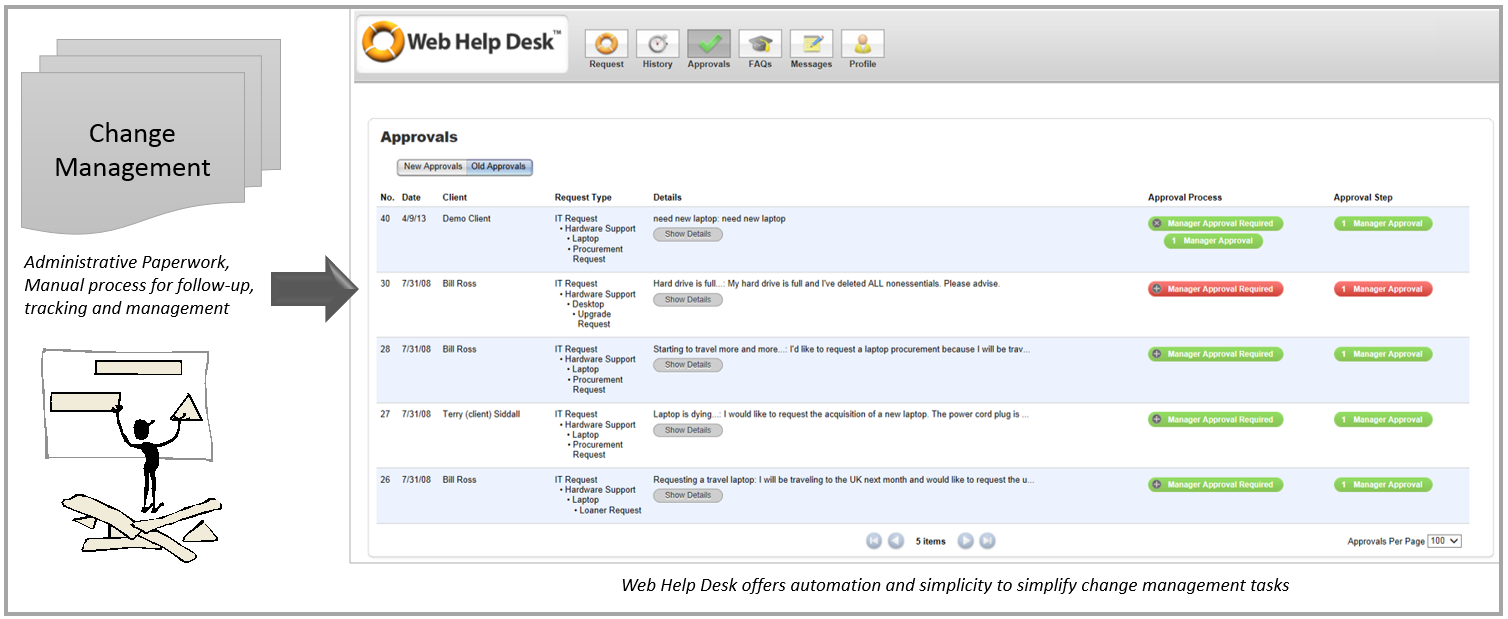Screen dimensions: 1508x619
Task: Show Details for travel laptop request 26
Action: pyautogui.click(x=688, y=495)
